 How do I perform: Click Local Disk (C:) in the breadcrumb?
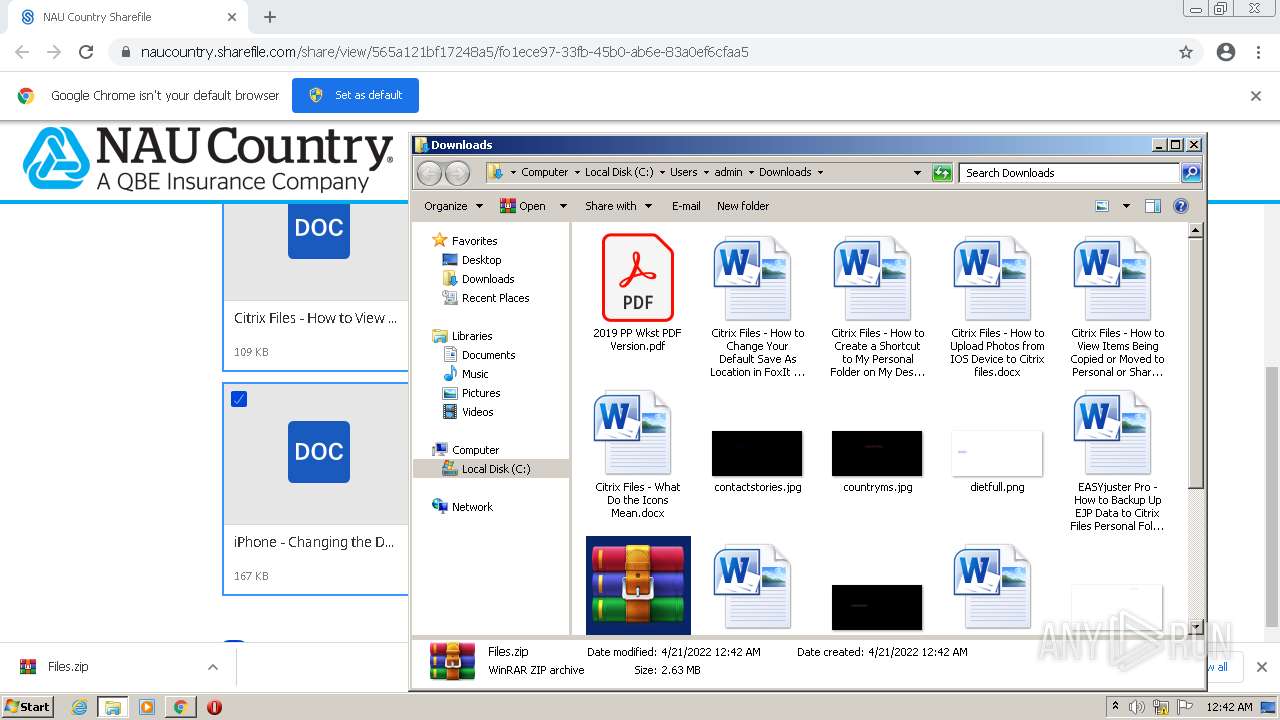click(618, 172)
